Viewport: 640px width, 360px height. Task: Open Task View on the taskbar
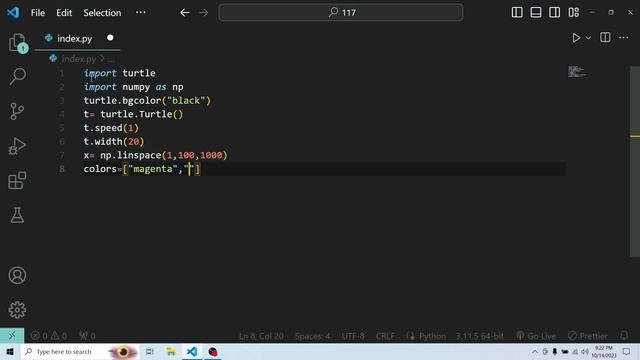149,351
